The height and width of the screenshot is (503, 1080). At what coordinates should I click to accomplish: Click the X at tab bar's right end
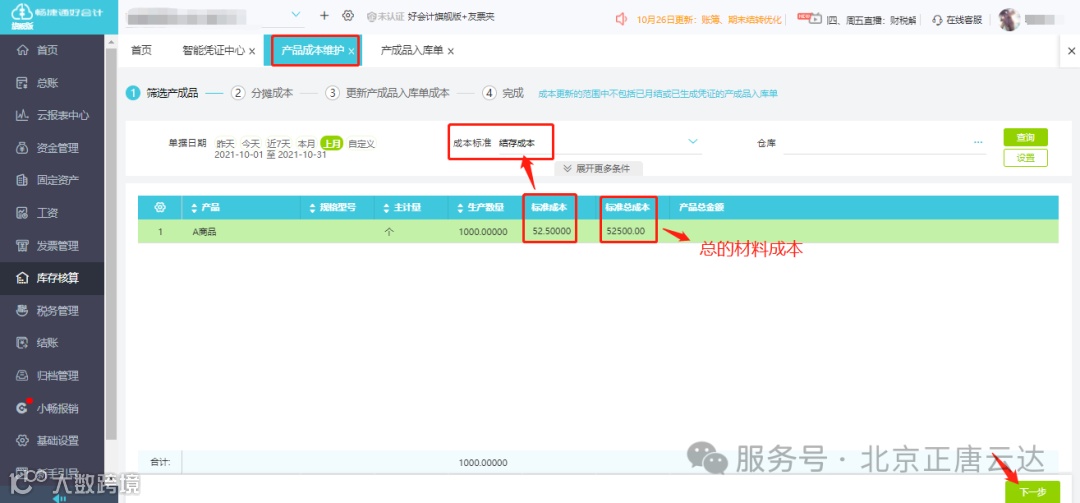click(x=1071, y=51)
